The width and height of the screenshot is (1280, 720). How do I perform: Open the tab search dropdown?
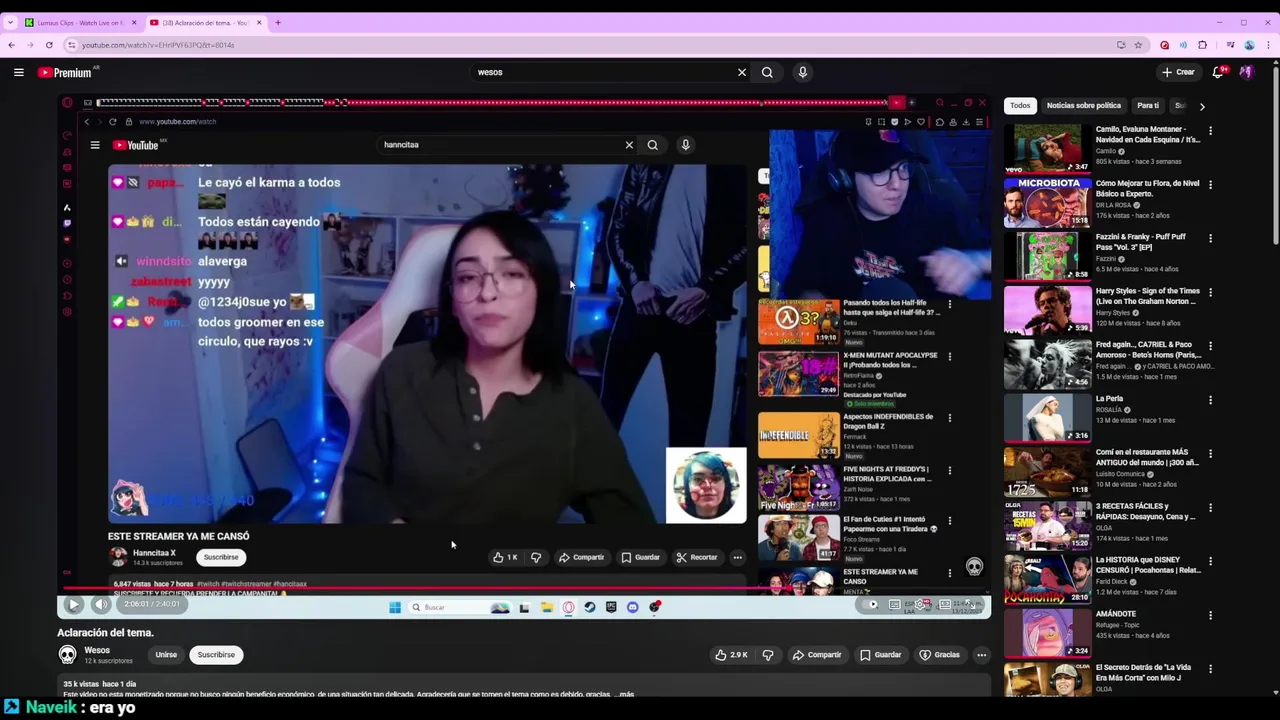[x=10, y=22]
